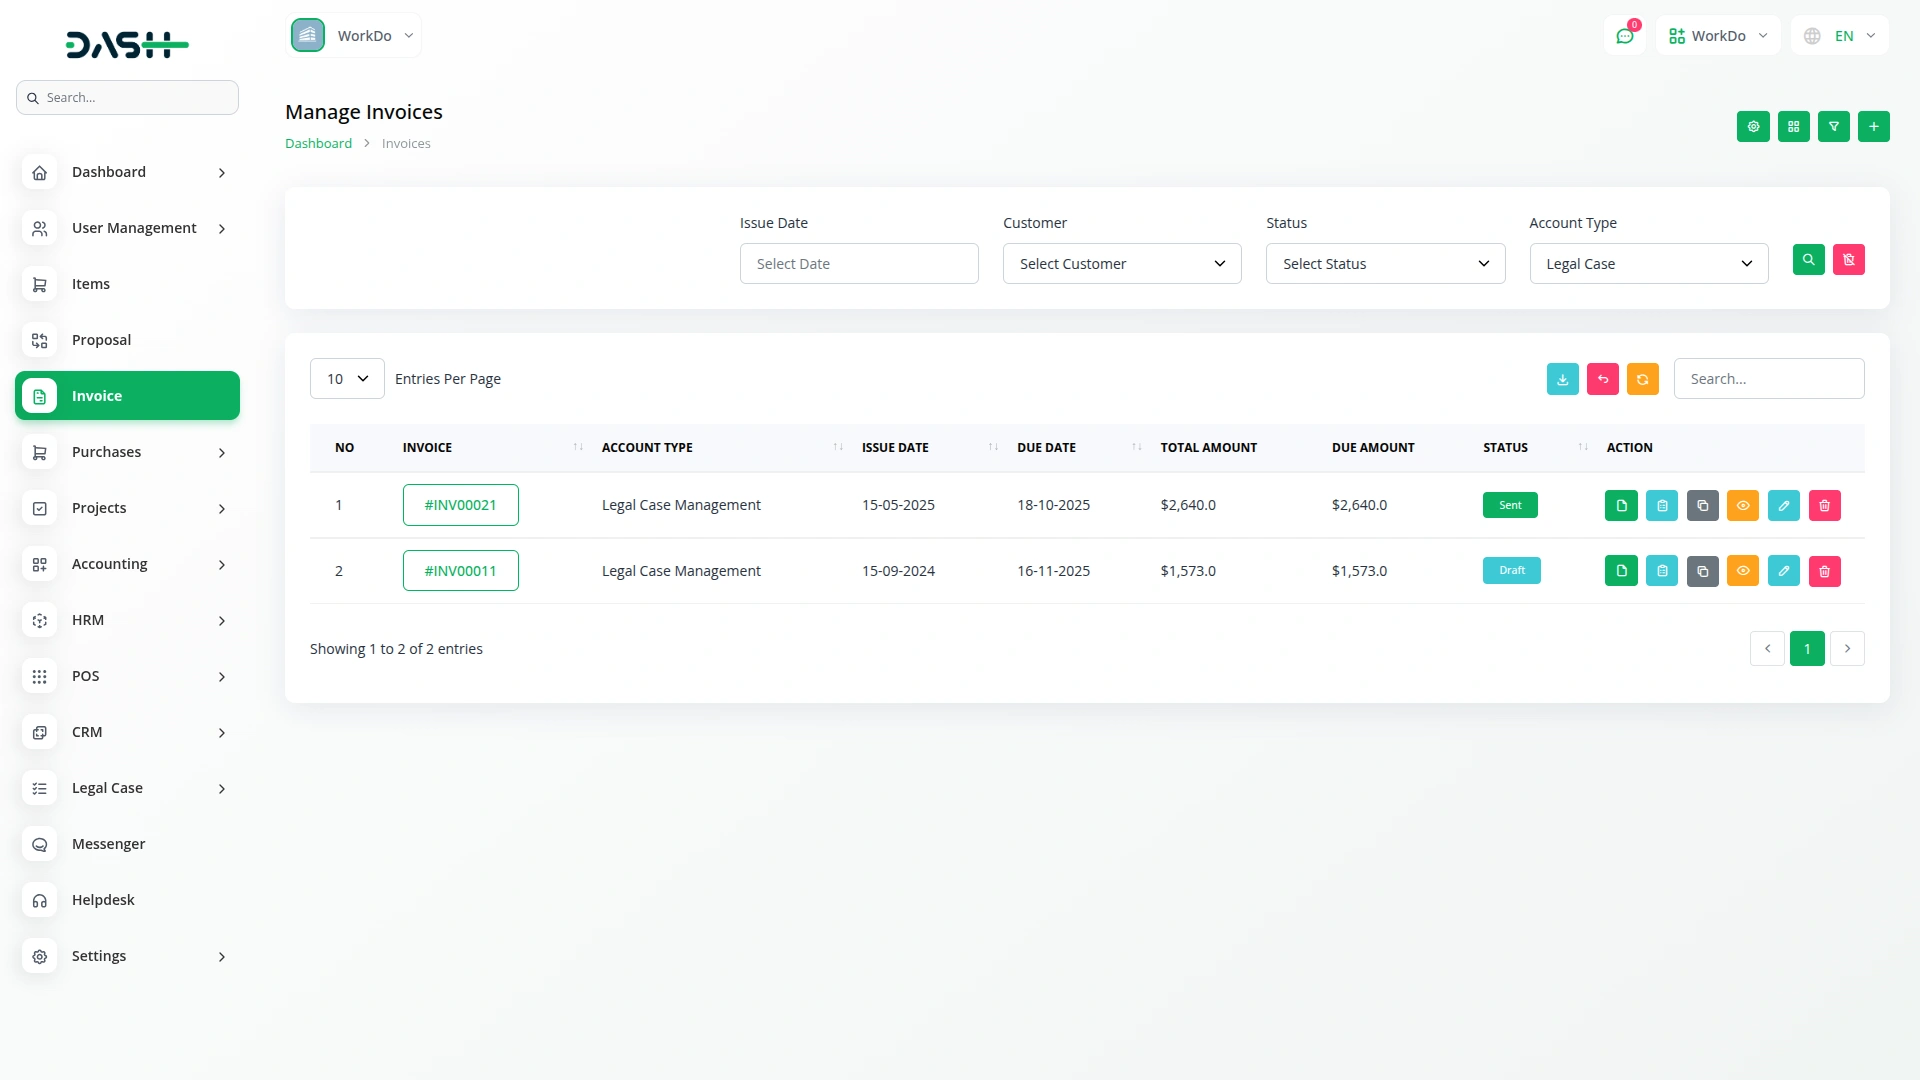Click the green document icon for #INV00011
Image resolution: width=1920 pixels, height=1080 pixels.
pos(1620,570)
